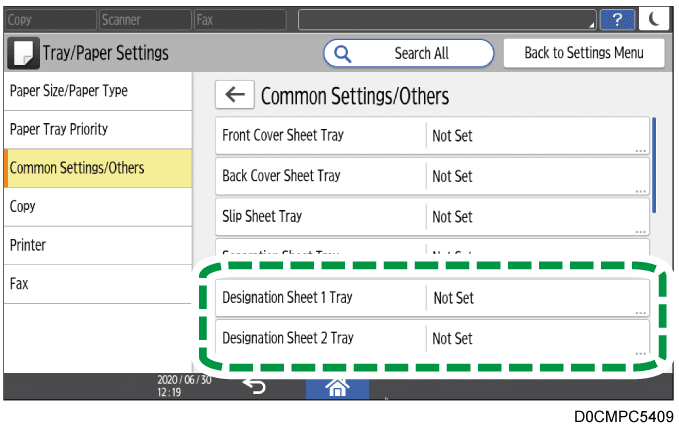Image resolution: width=679 pixels, height=427 pixels.
Task: Select Common Settings/Others in sidebar
Action: point(97,168)
